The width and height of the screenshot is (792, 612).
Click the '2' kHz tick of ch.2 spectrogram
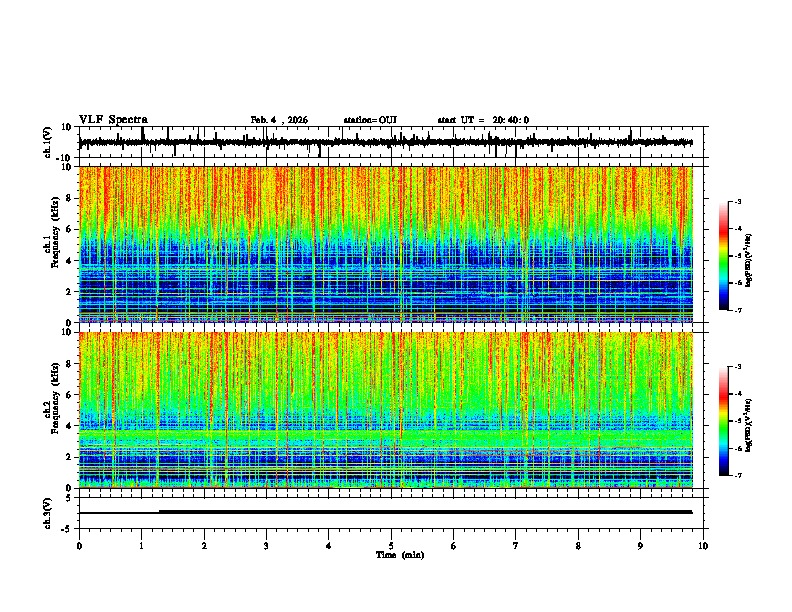69,456
